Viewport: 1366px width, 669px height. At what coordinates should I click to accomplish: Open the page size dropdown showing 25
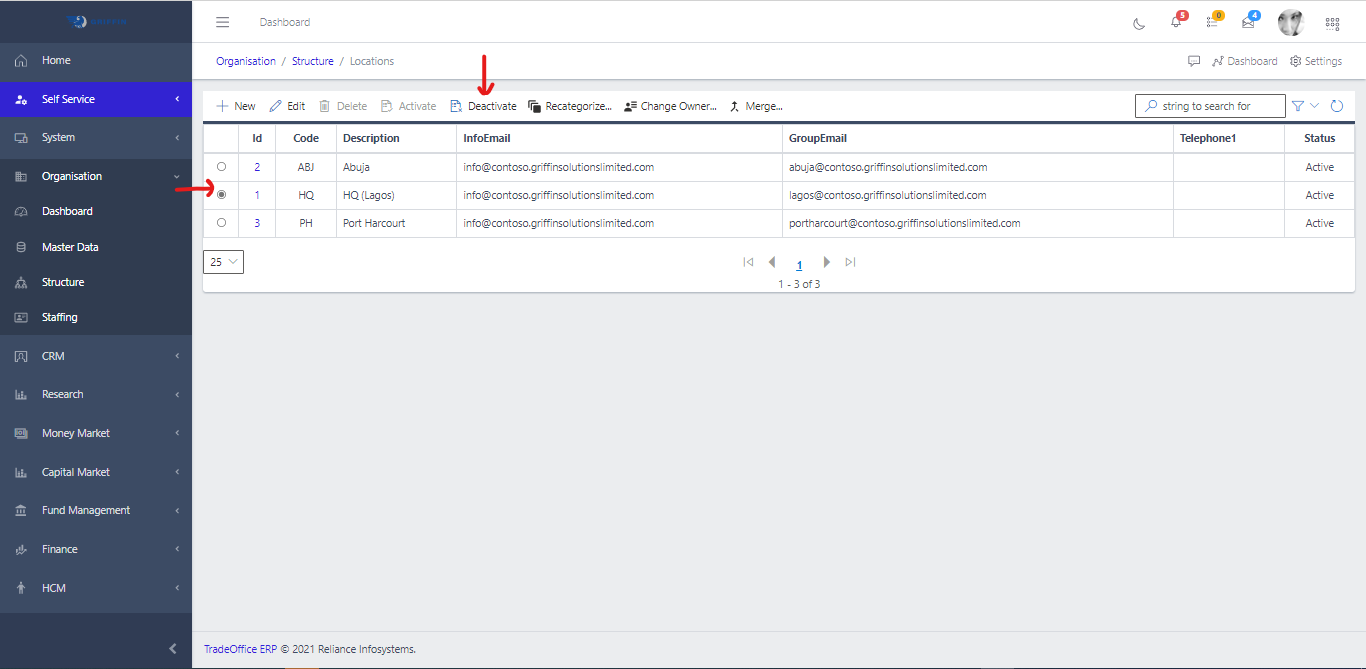point(223,262)
